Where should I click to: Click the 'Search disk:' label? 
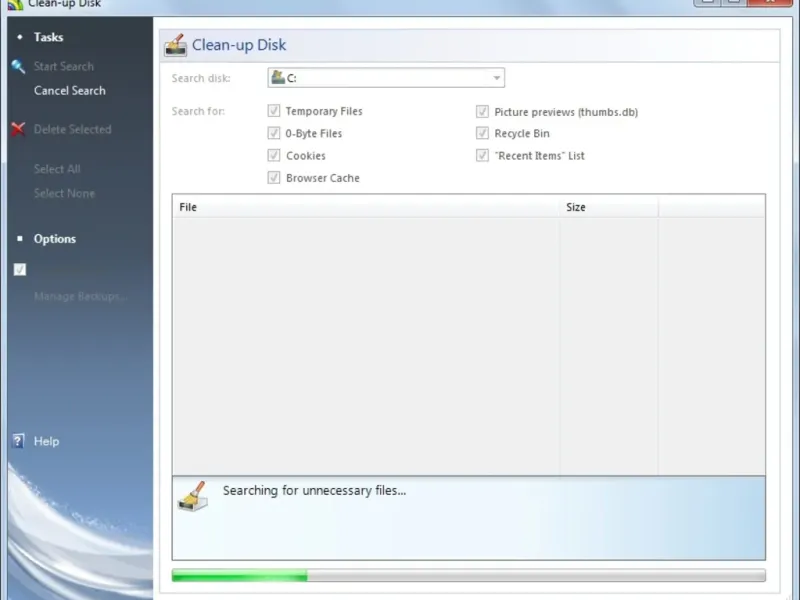click(x=201, y=78)
